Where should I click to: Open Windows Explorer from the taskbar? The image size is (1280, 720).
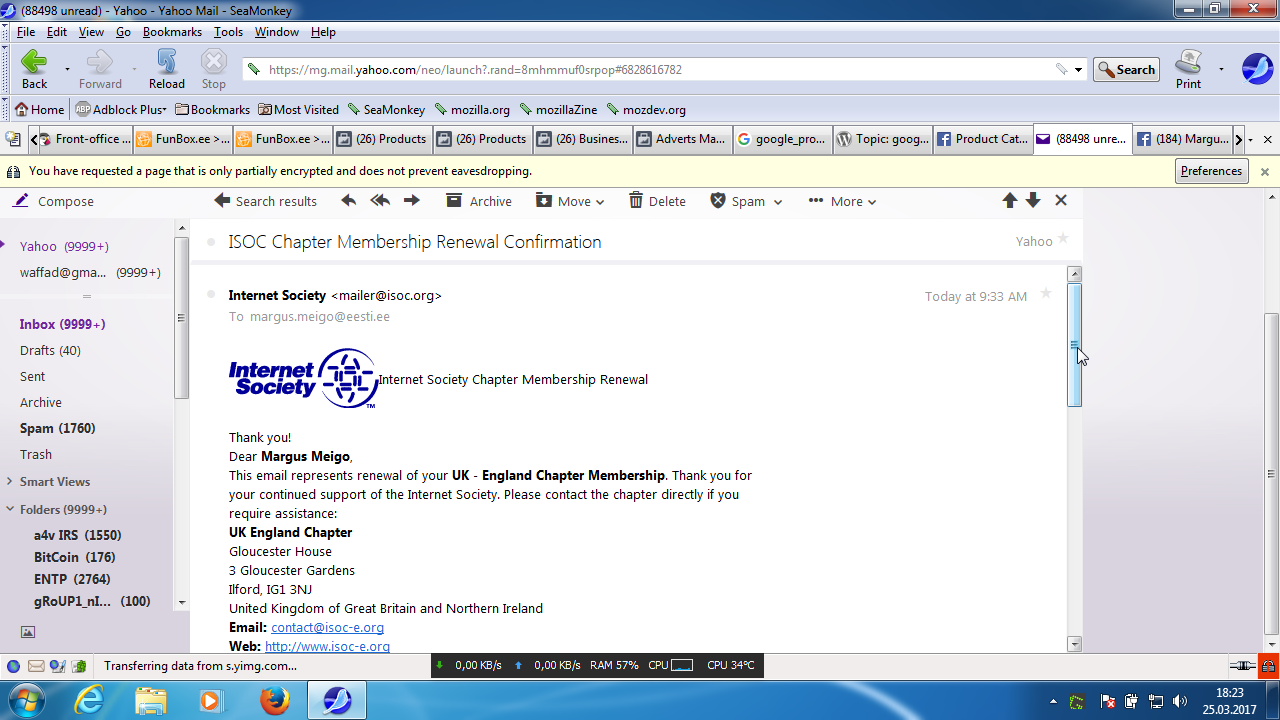pos(151,700)
